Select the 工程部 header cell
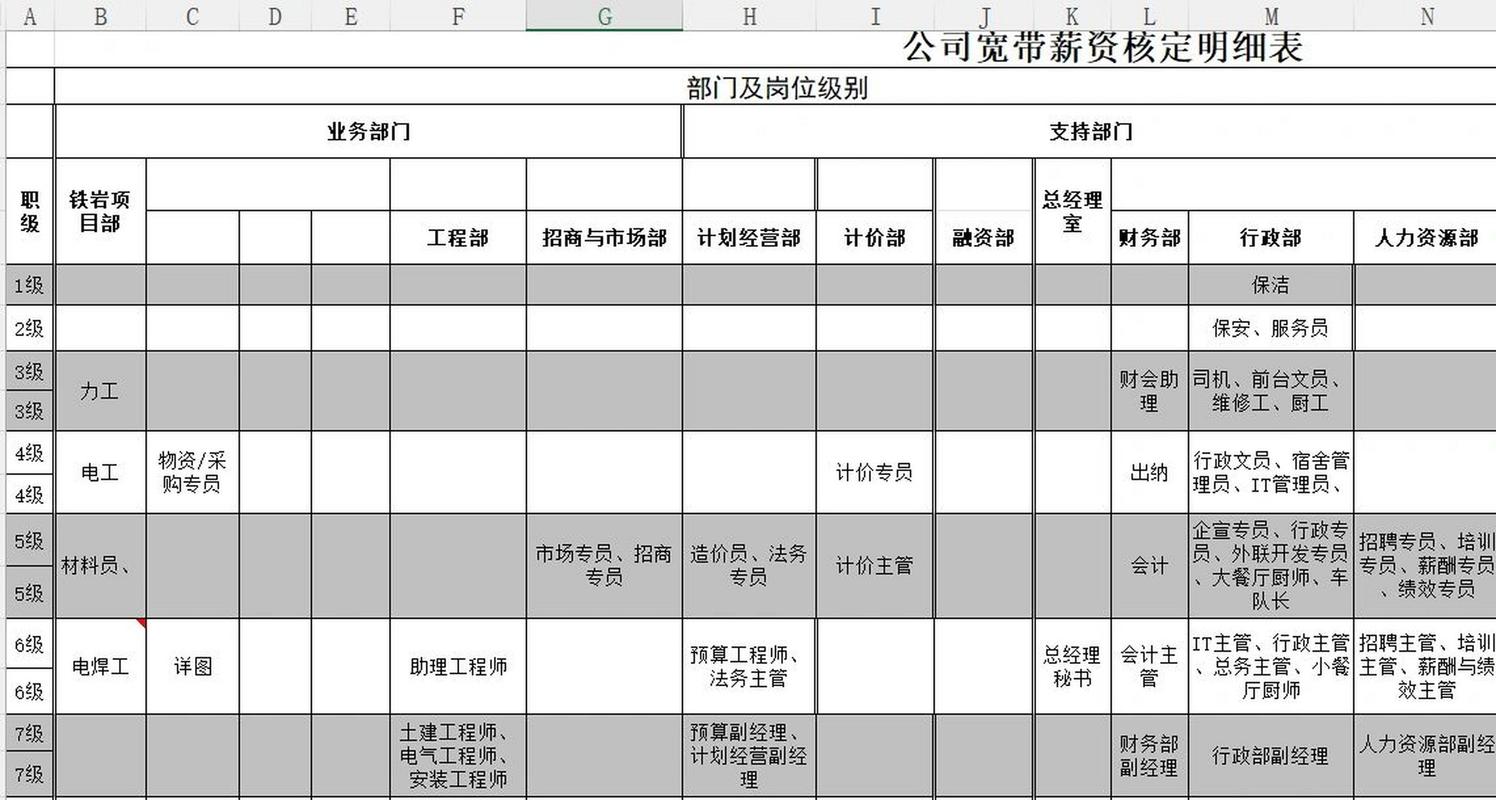This screenshot has width=1496, height=800. pyautogui.click(x=458, y=238)
